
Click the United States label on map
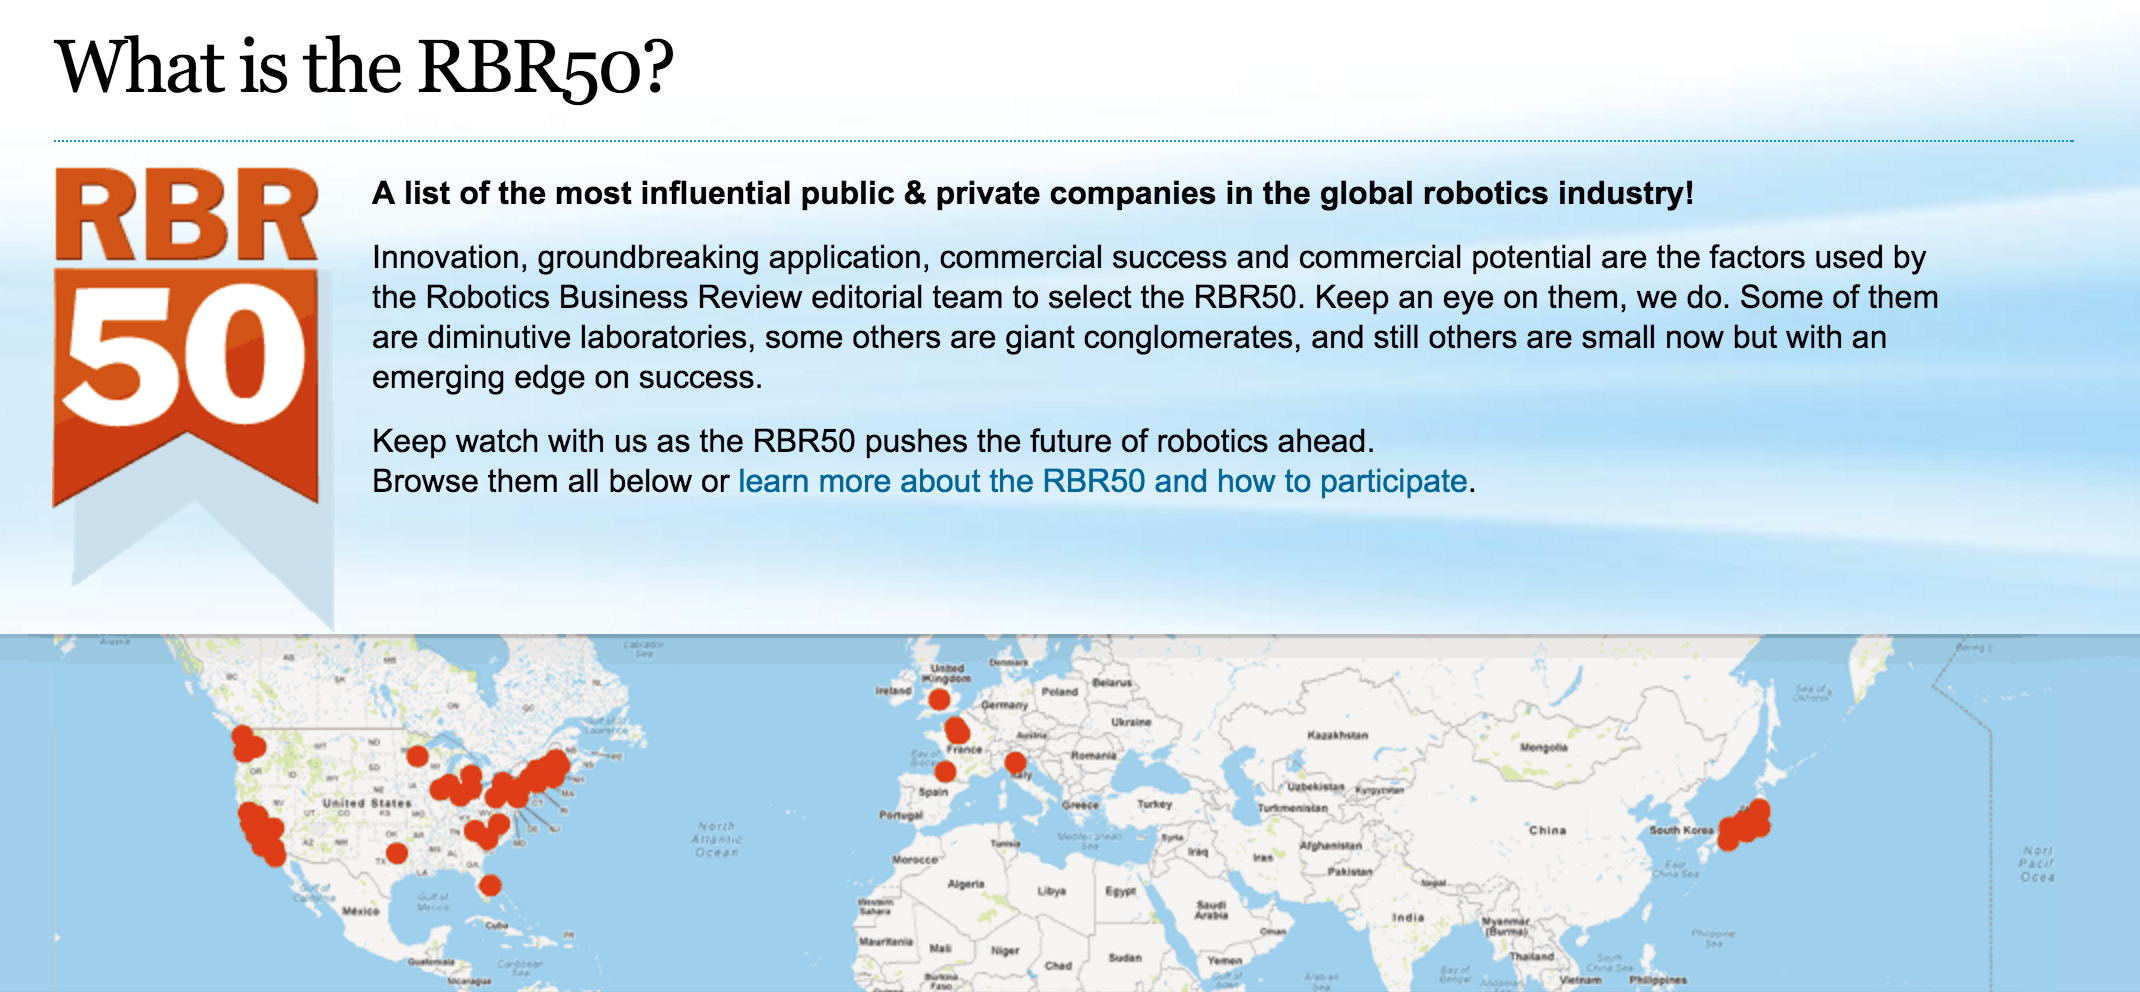click(367, 803)
